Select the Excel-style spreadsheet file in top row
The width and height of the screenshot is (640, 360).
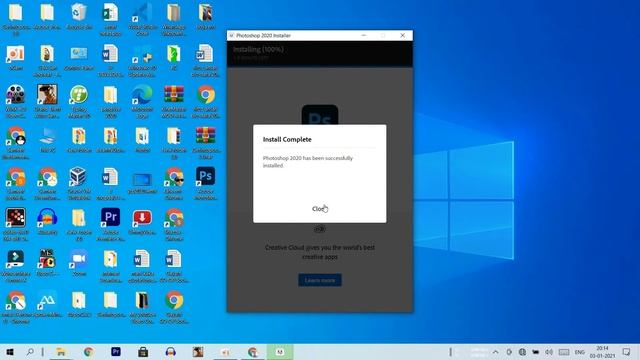(111, 20)
